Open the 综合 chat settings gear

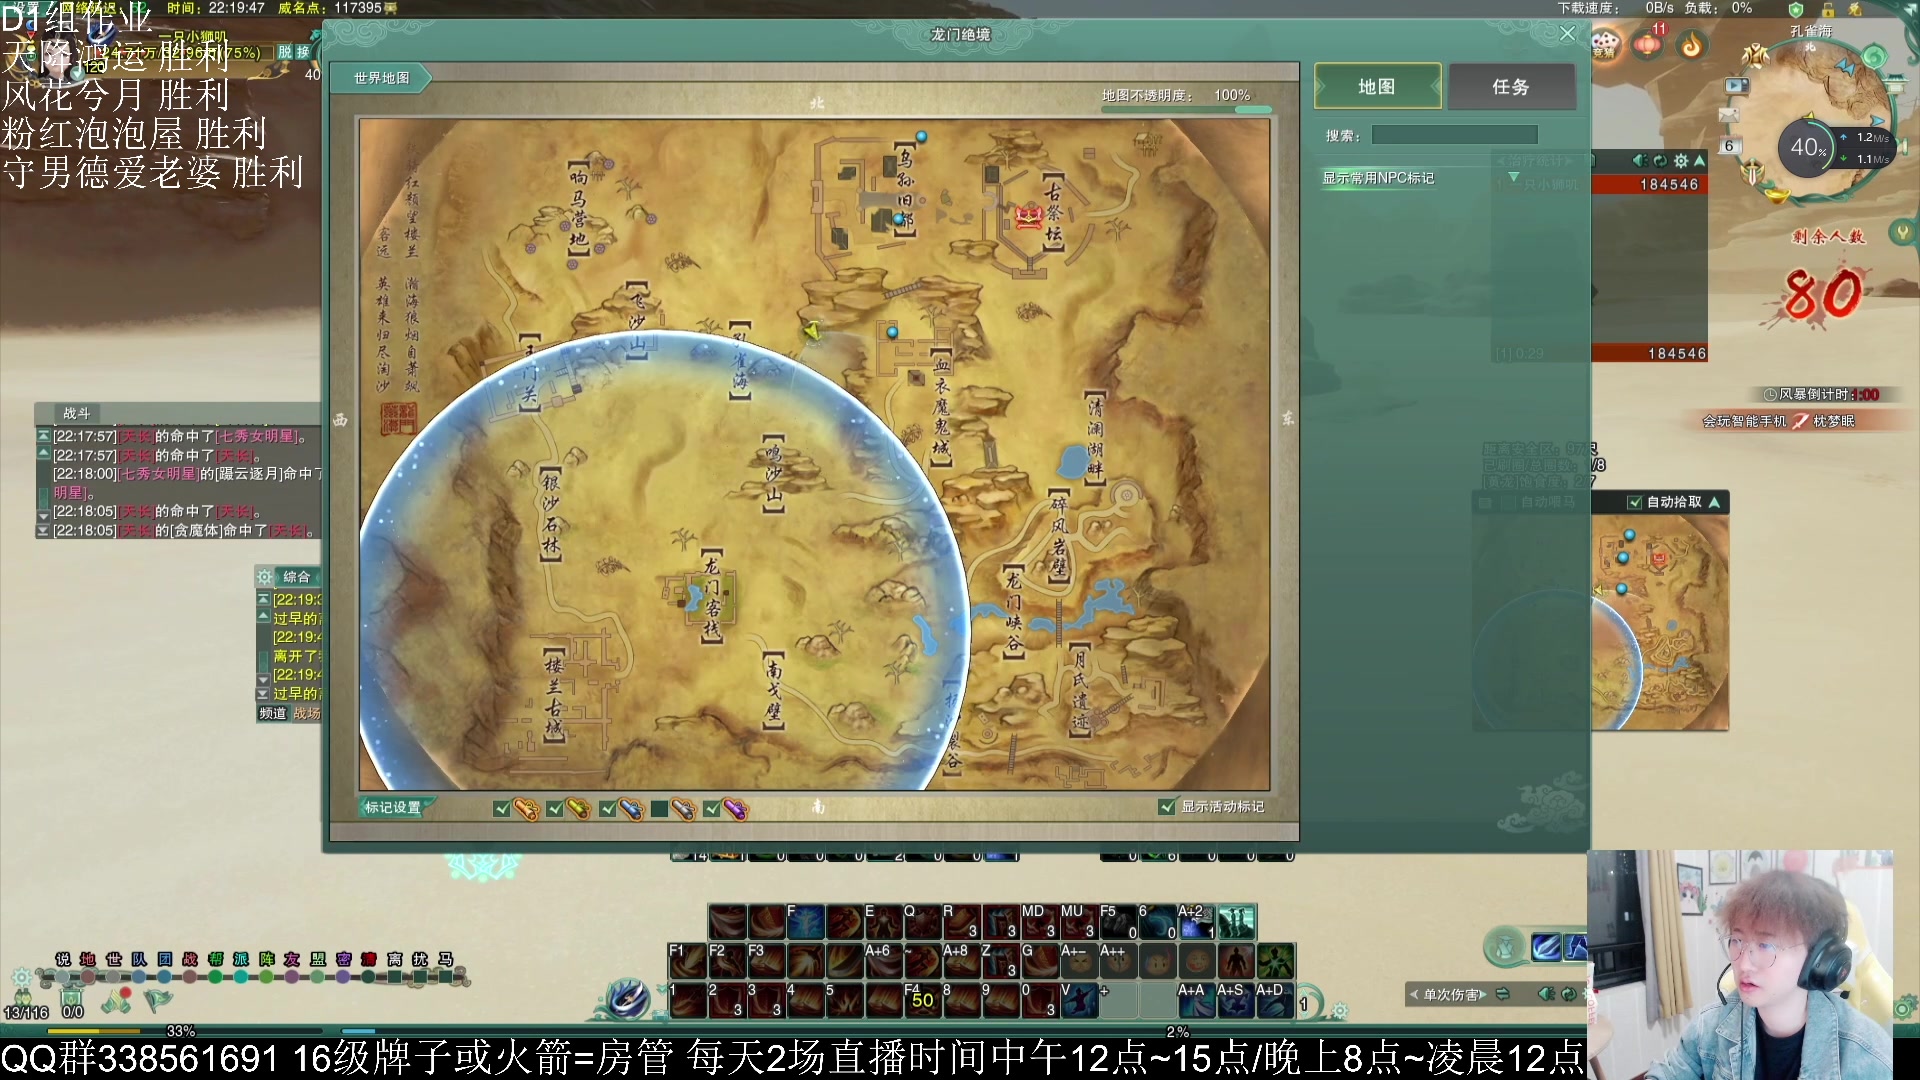[x=264, y=577]
